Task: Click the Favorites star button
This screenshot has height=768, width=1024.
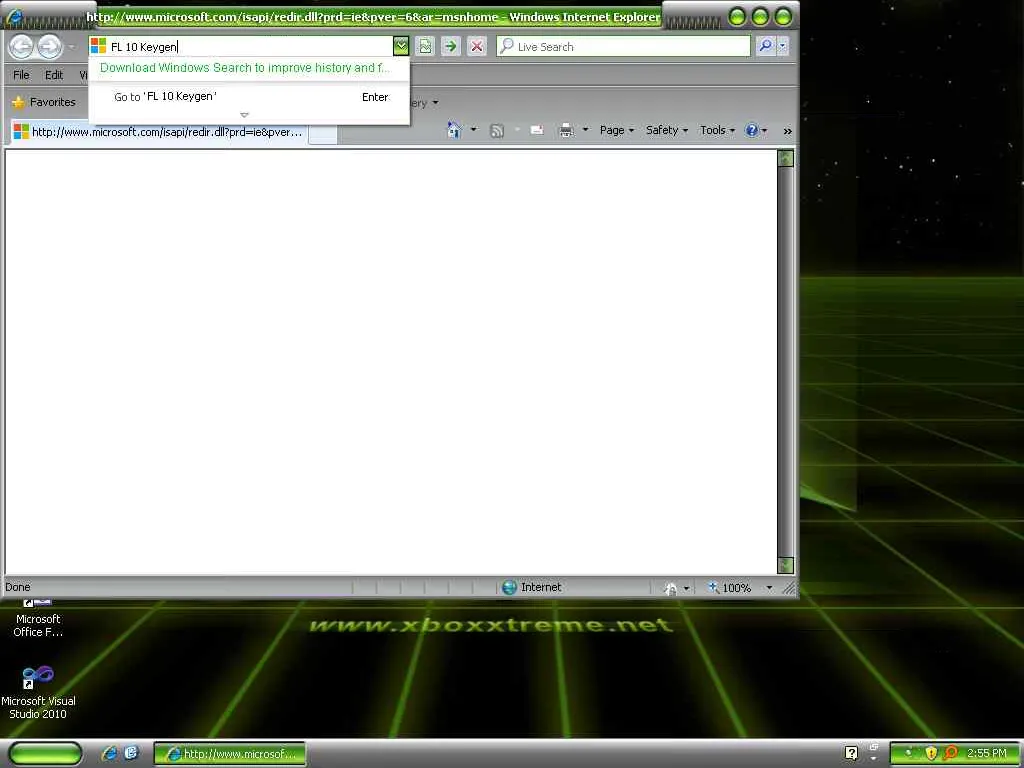Action: click(44, 102)
